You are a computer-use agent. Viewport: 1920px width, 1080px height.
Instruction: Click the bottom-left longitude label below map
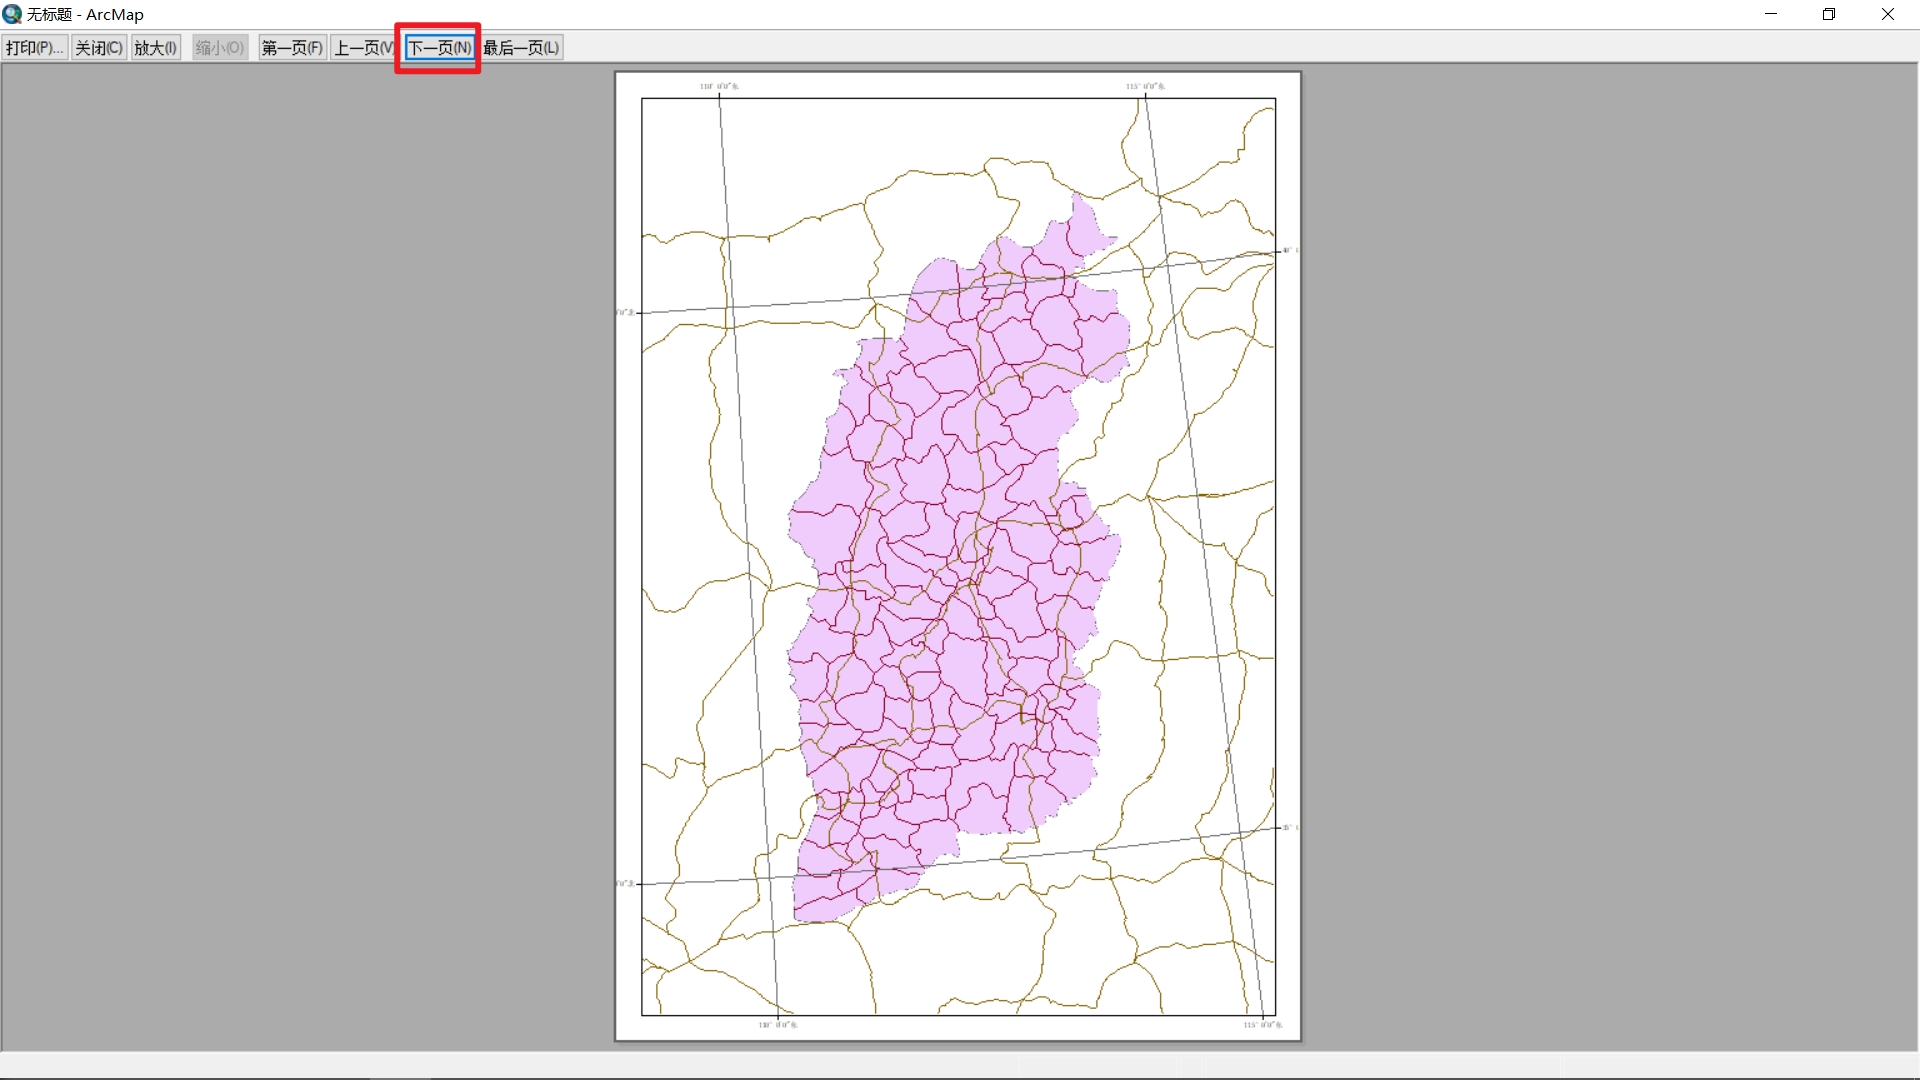[777, 1025]
